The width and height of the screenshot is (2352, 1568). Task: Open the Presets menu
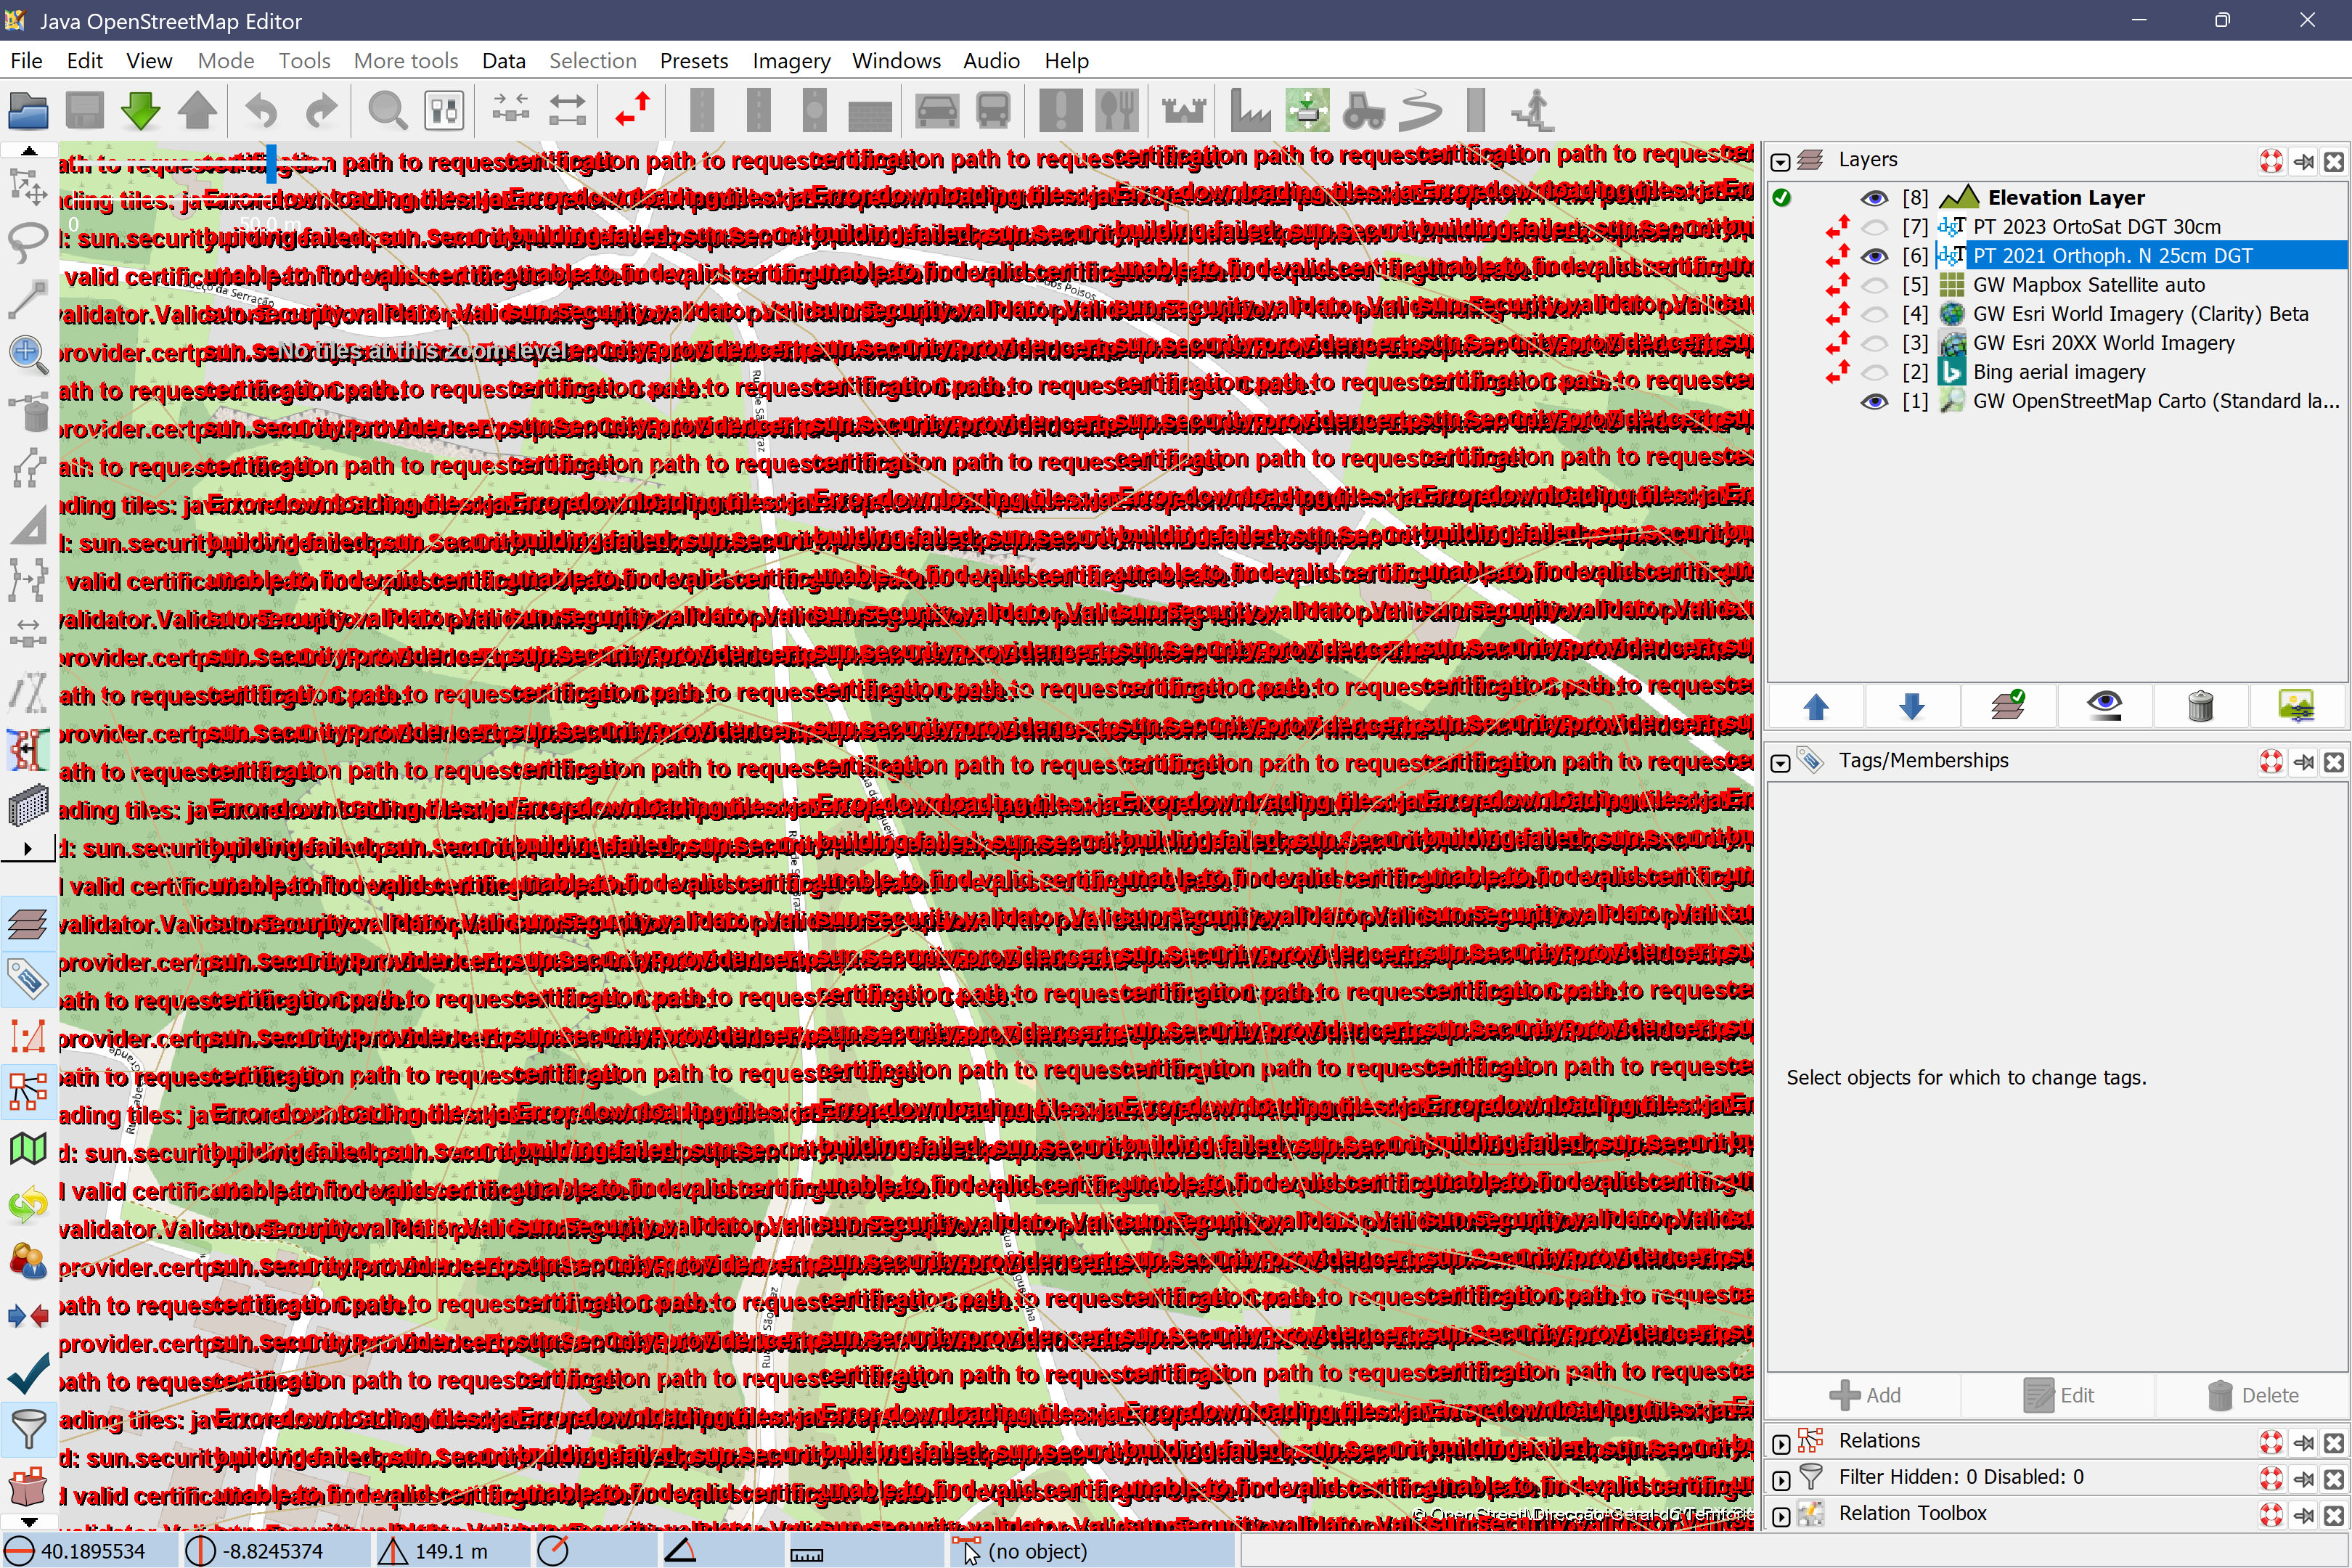[693, 61]
